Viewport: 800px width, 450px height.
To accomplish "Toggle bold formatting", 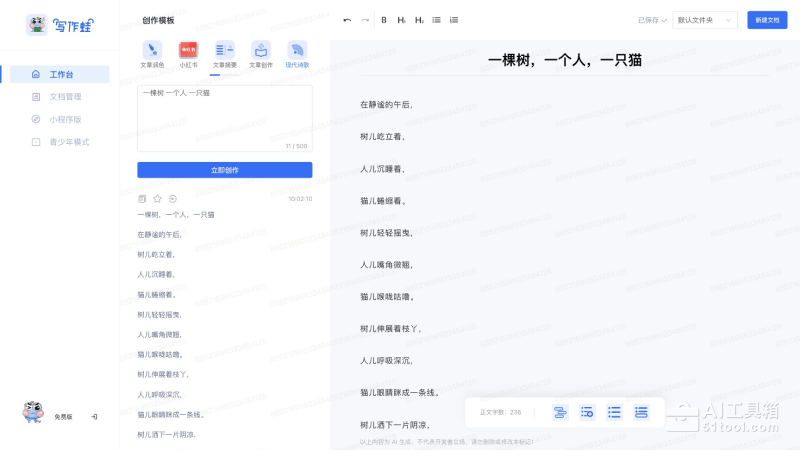I will 384,20.
